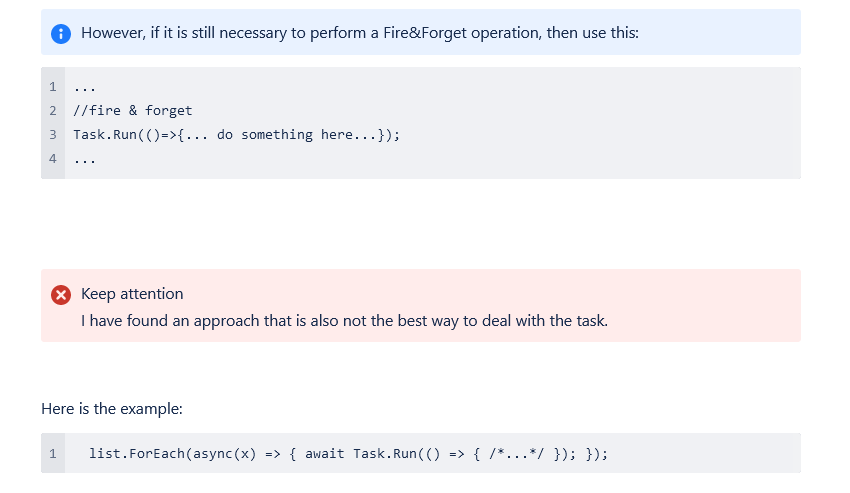Click the 'Here is the example:' text
This screenshot has width=850, height=493.
click(112, 408)
